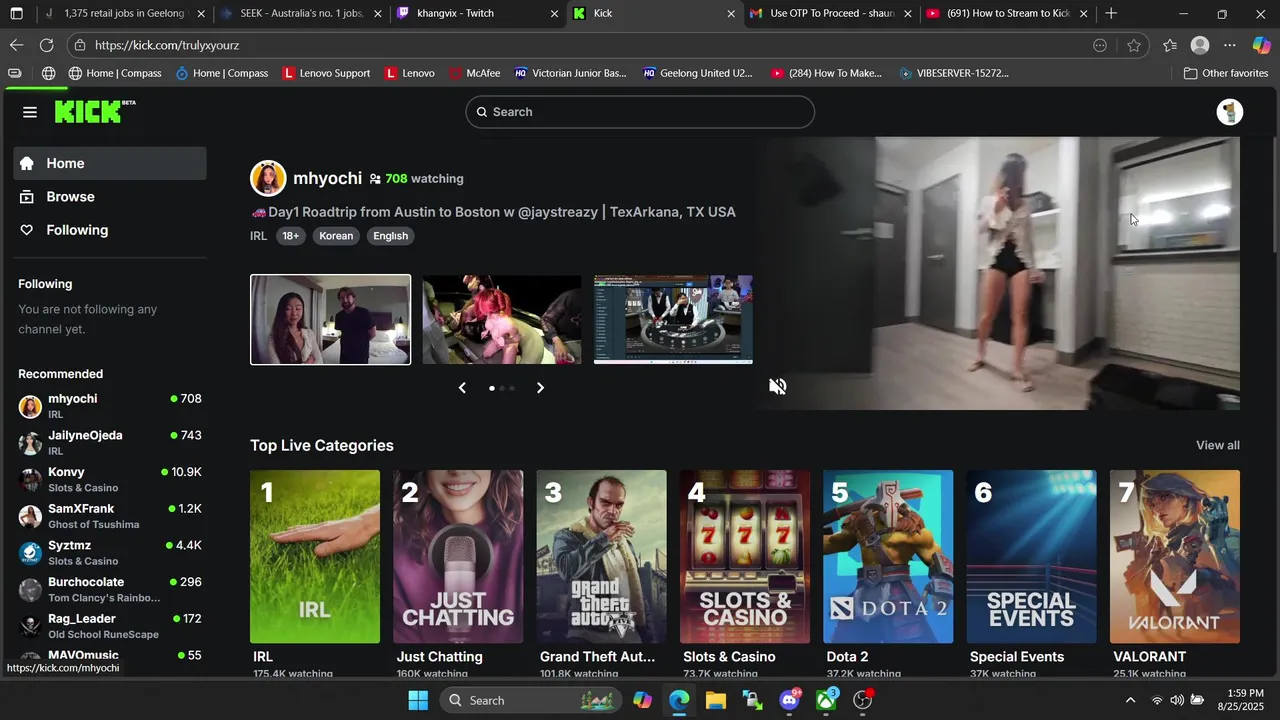
Task: Open mhyochi in the Recommended list
Action: (110, 406)
